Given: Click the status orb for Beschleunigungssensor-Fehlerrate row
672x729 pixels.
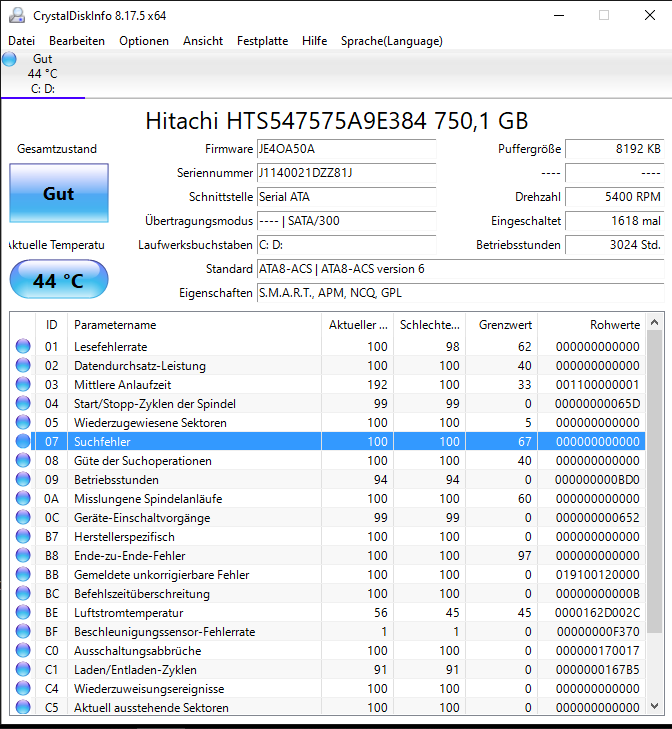Looking at the screenshot, I should (x=23, y=631).
